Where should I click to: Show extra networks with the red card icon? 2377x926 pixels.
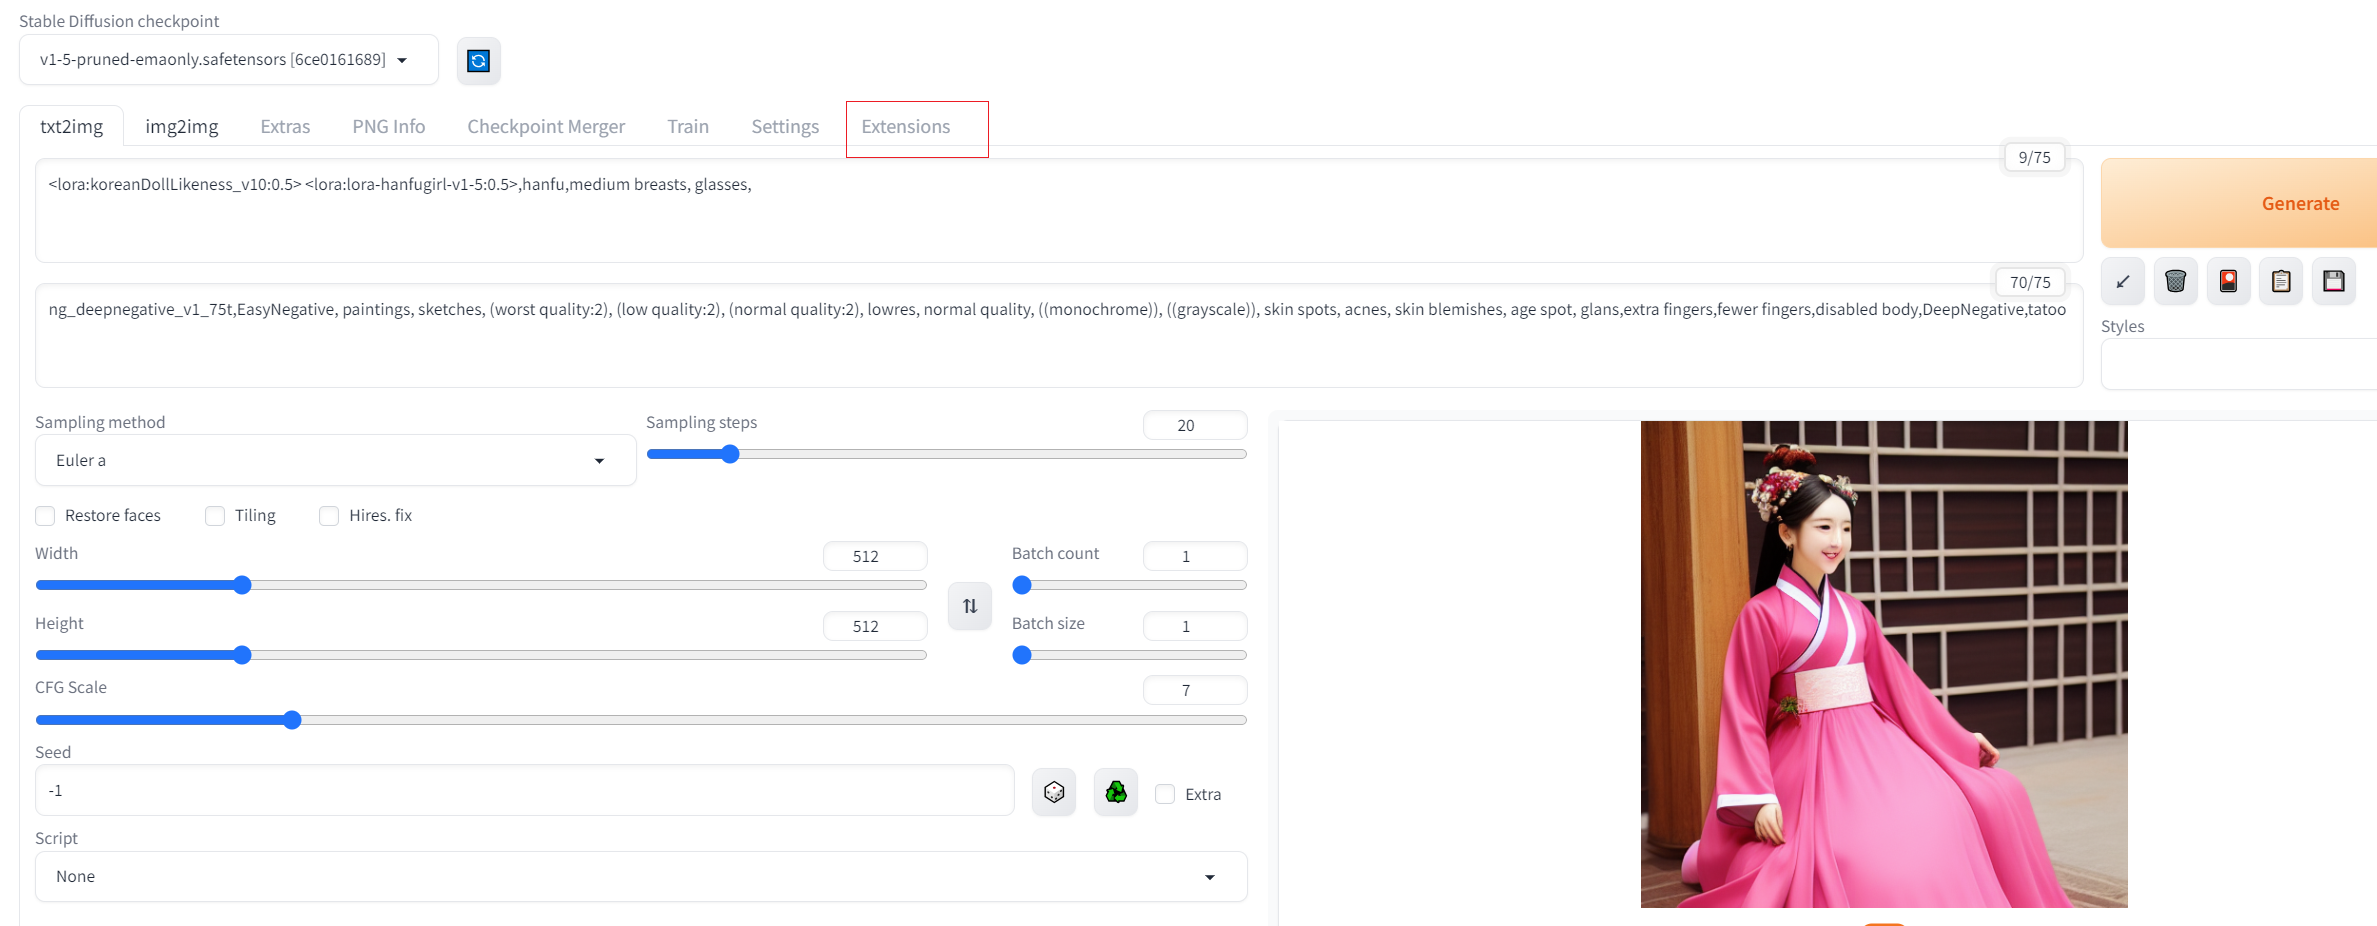click(2228, 281)
